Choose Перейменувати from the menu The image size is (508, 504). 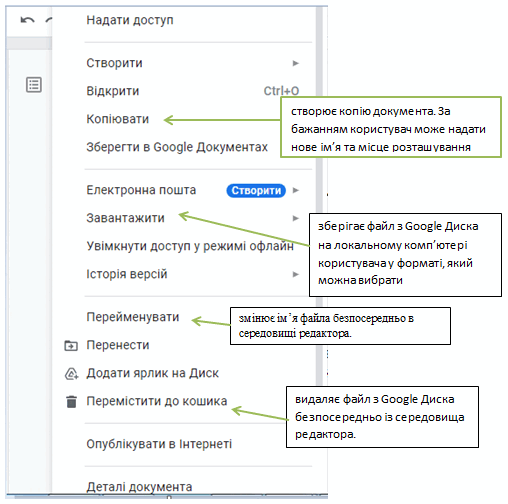pyautogui.click(x=133, y=317)
